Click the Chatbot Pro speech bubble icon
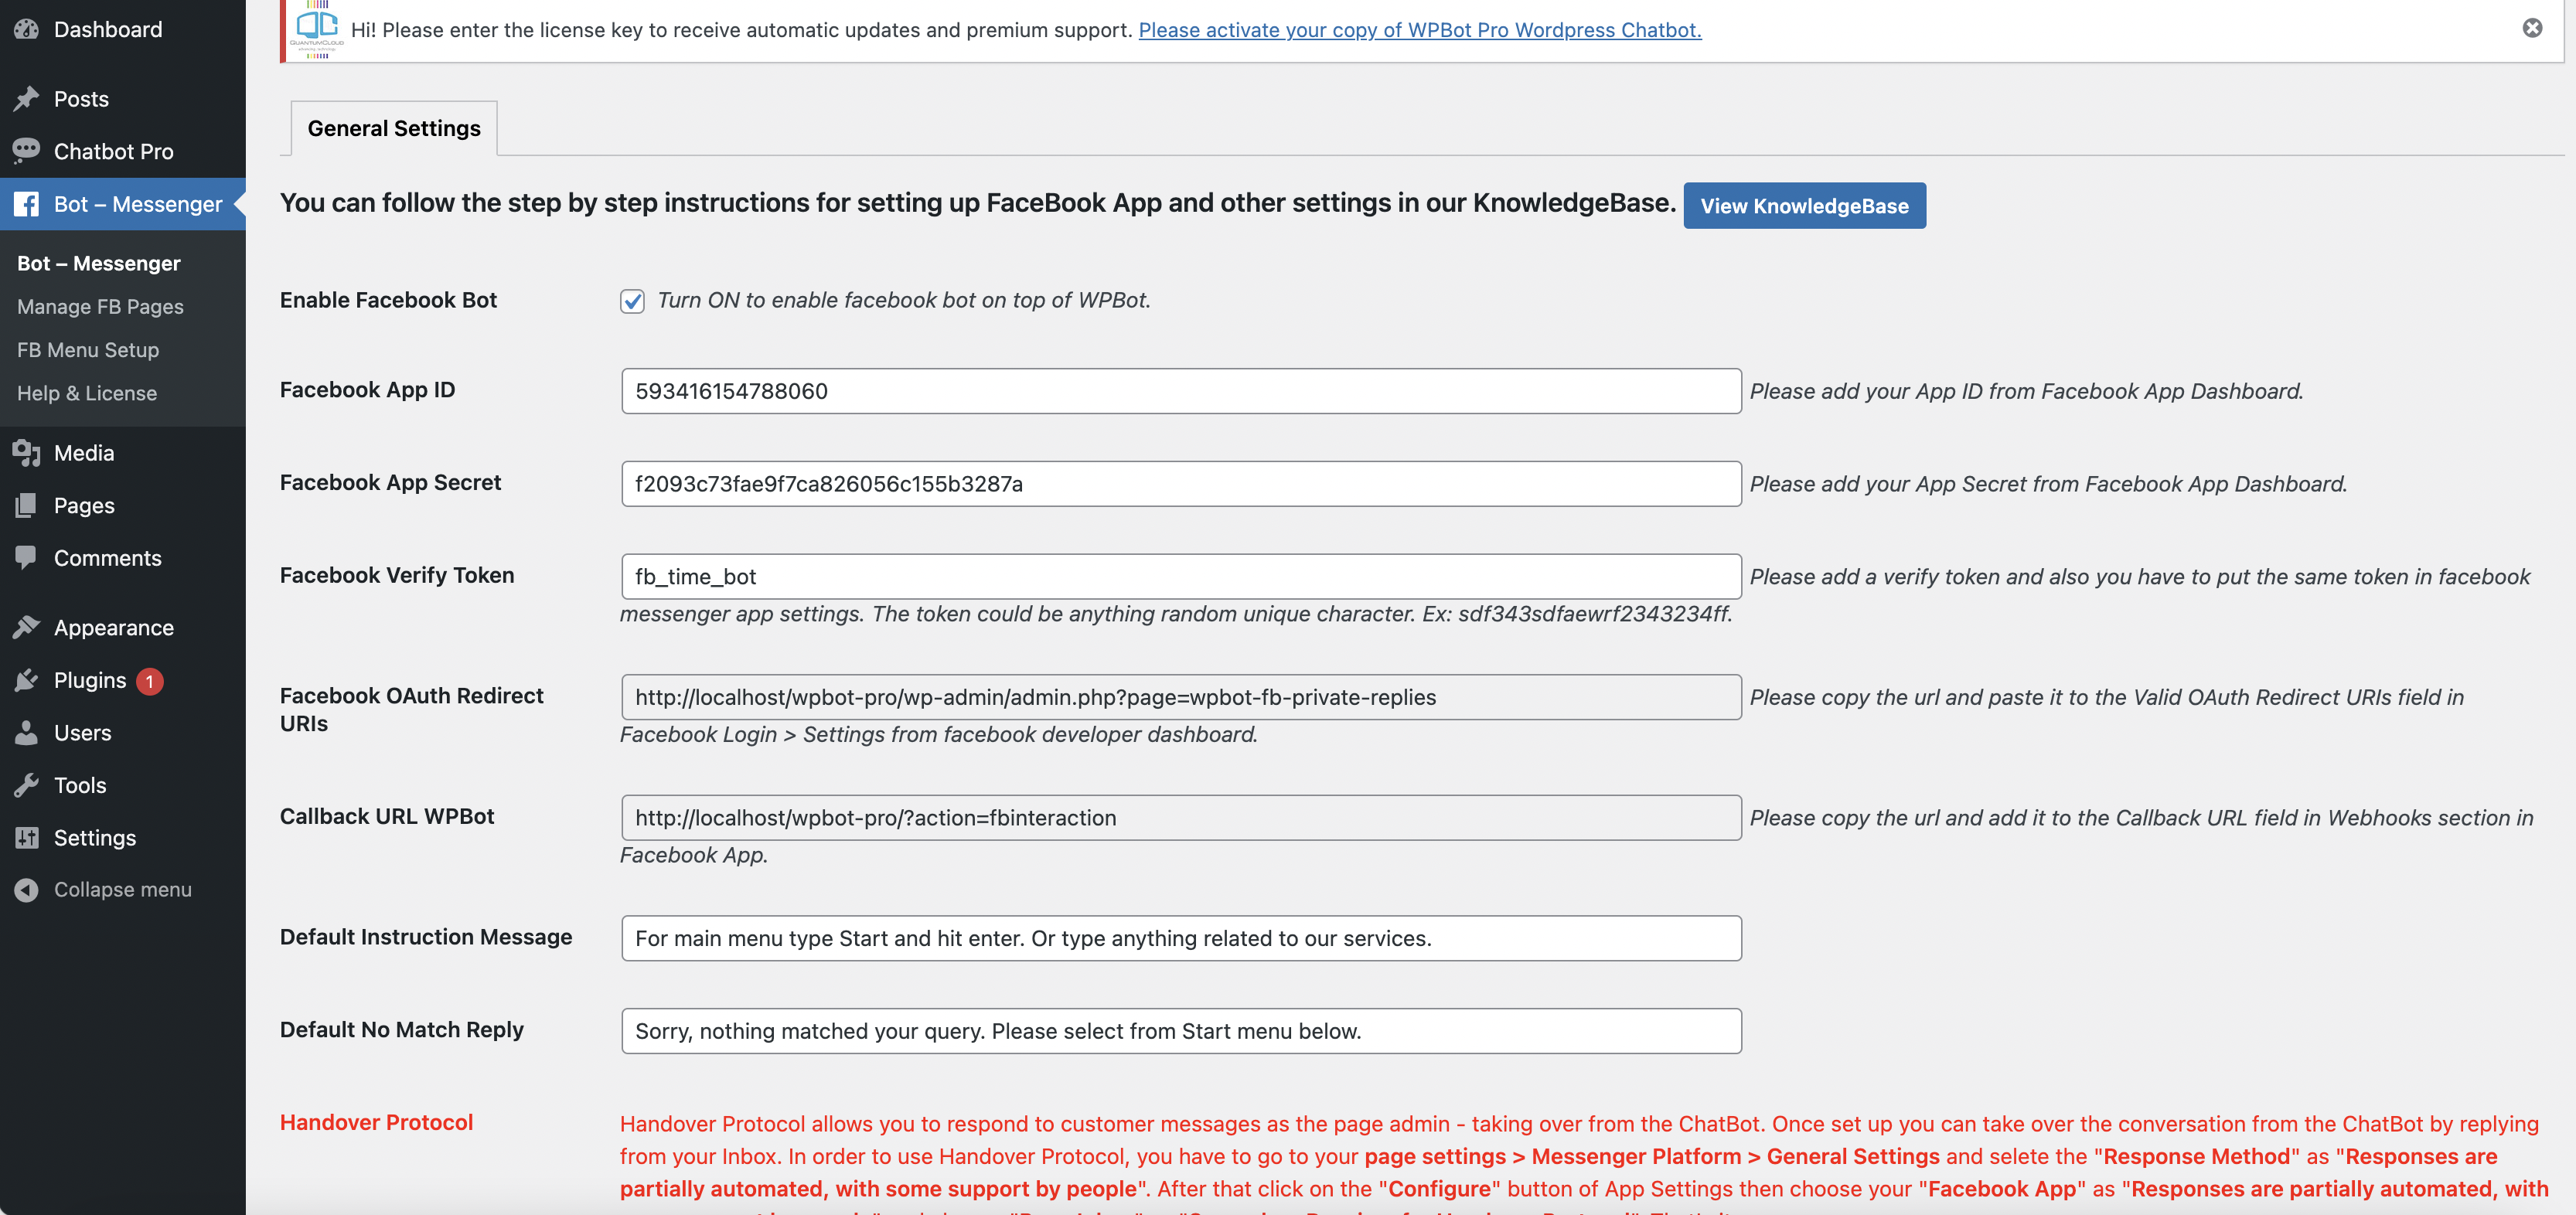 26,151
